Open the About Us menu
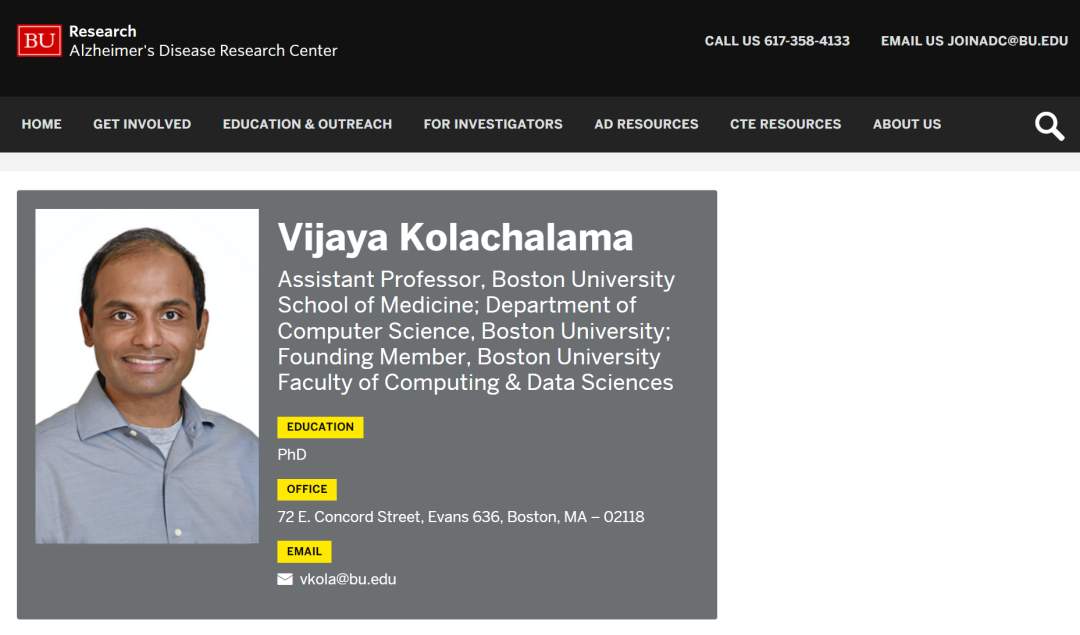The image size is (1080, 635). tap(907, 124)
